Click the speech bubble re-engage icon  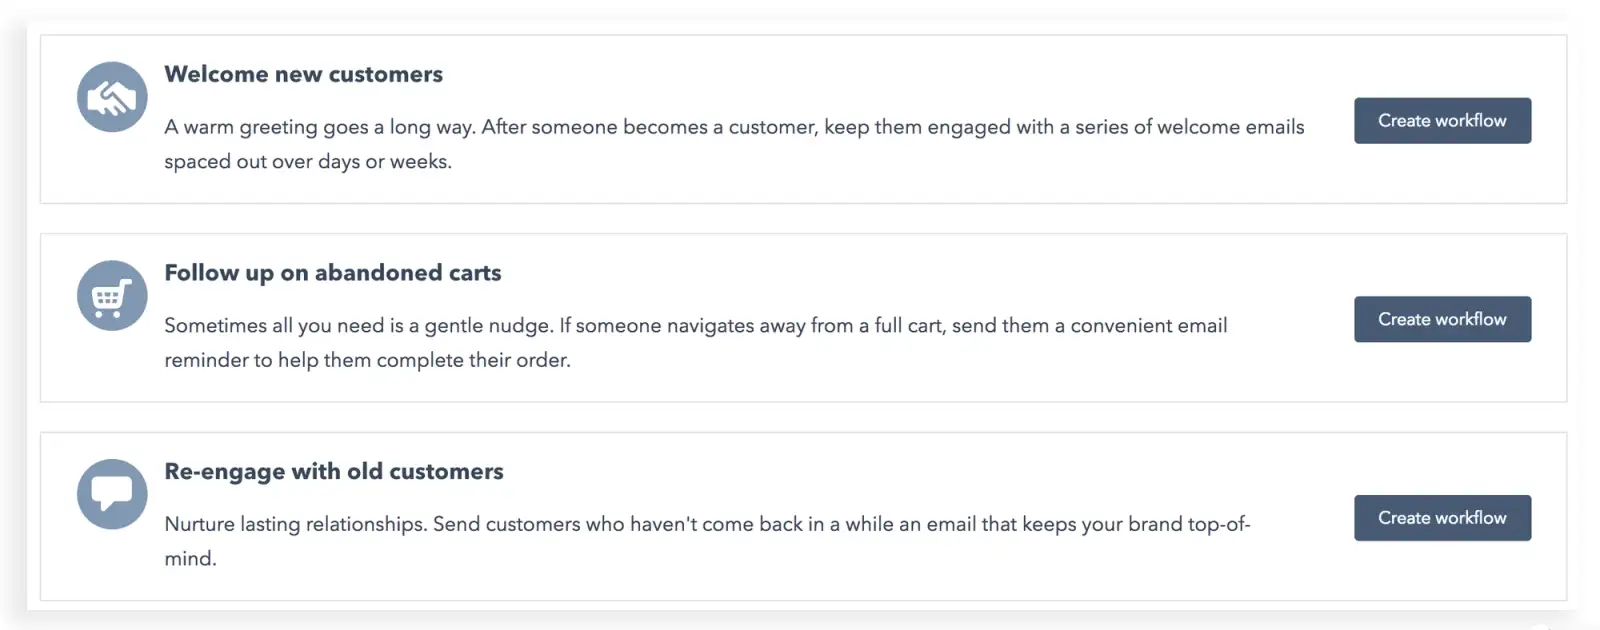click(x=112, y=494)
